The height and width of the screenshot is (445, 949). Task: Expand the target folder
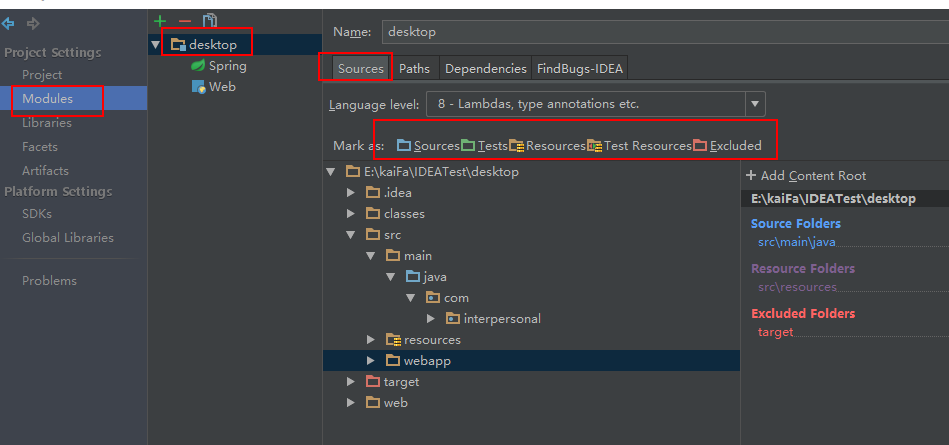(350, 382)
